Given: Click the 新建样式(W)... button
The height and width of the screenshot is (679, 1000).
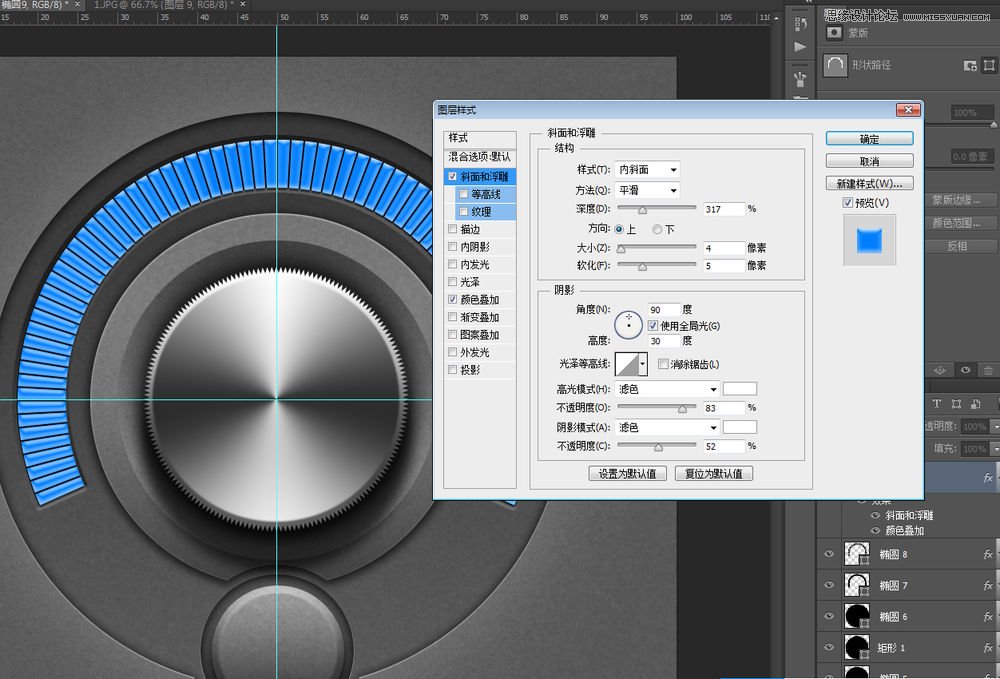Looking at the screenshot, I should coord(869,183).
